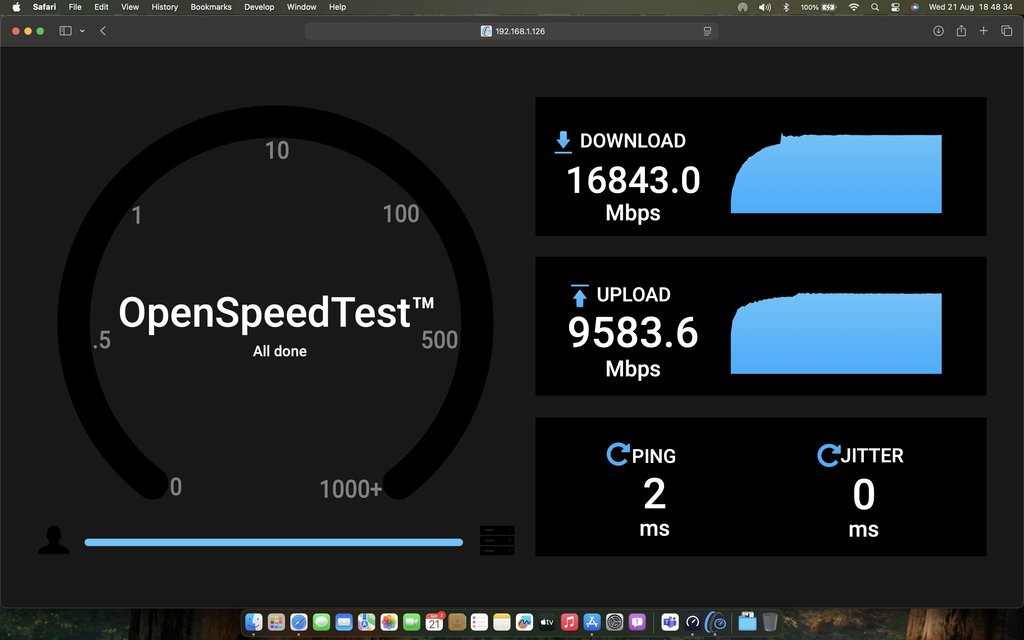Image resolution: width=1024 pixels, height=640 pixels.
Task: Open the Trash in the Dock
Action: [x=770, y=622]
